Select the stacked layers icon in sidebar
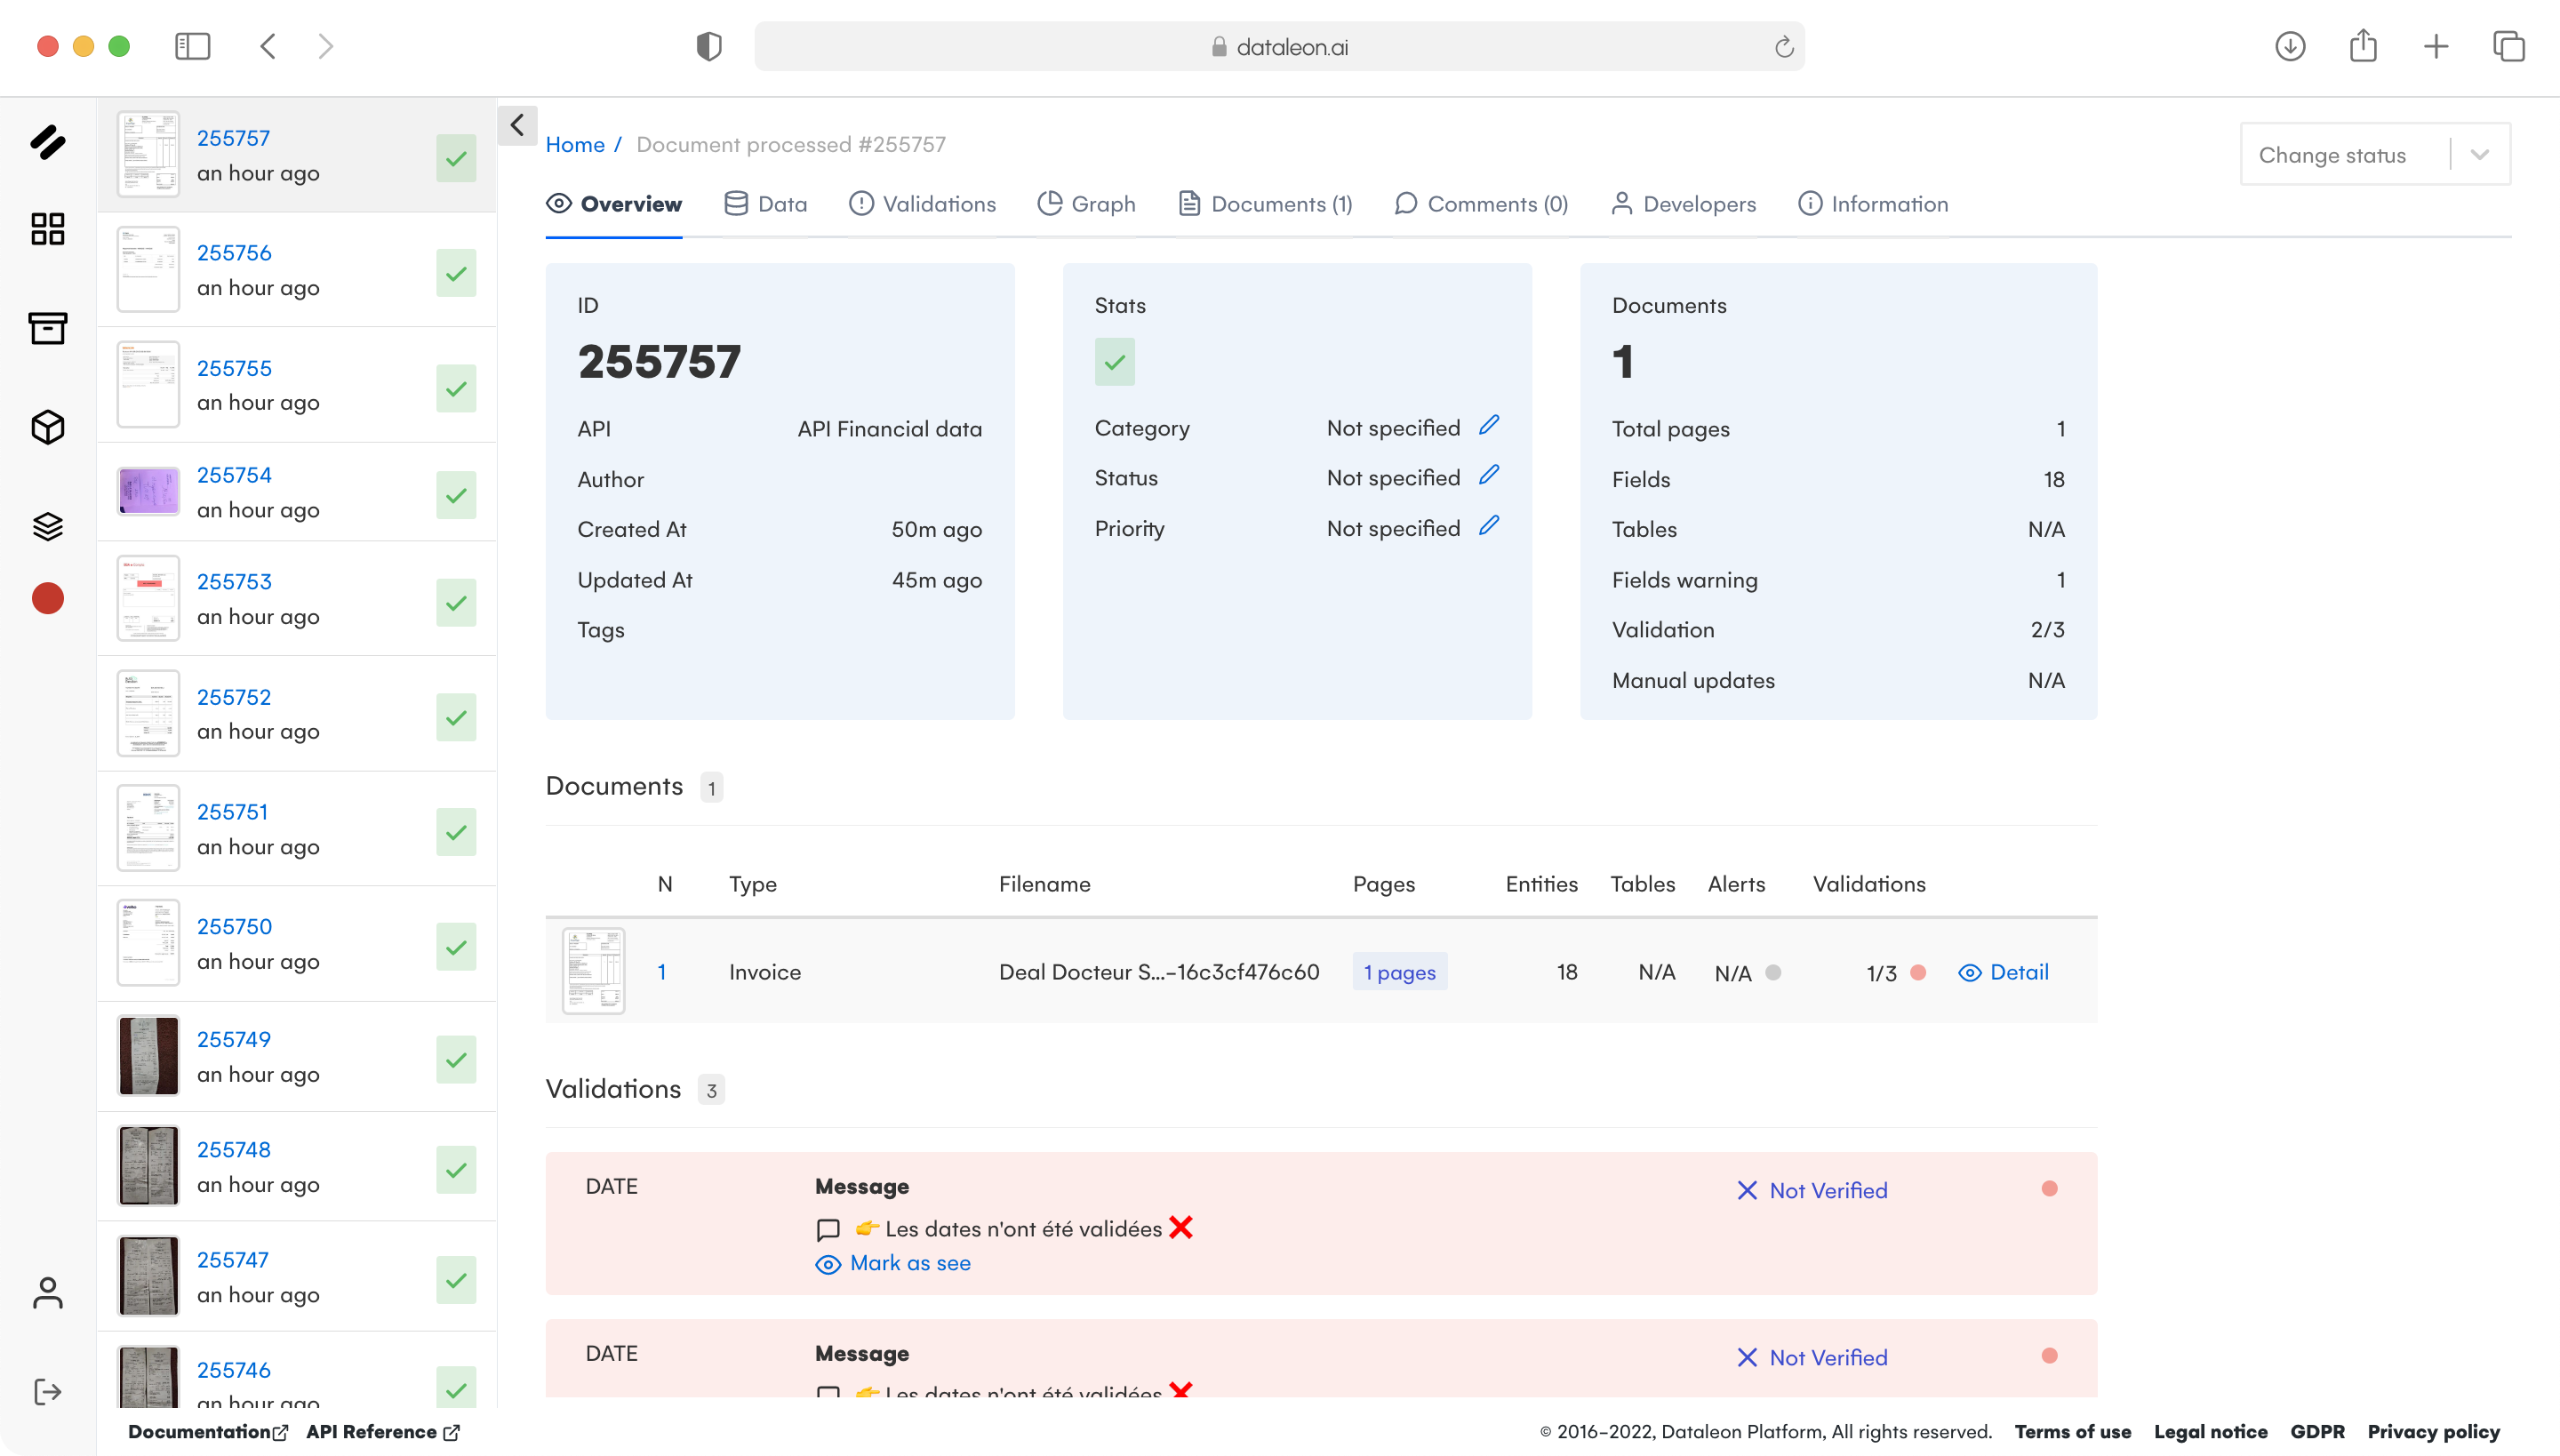 [48, 526]
